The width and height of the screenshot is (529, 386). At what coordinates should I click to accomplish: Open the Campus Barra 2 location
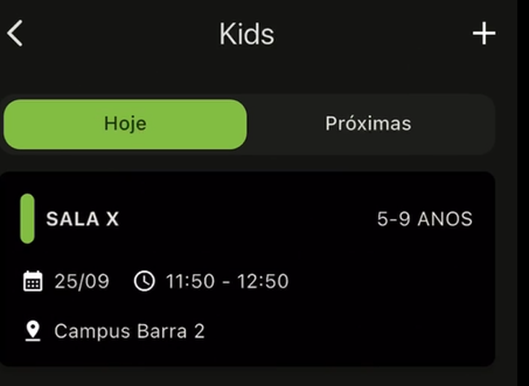[x=130, y=331]
